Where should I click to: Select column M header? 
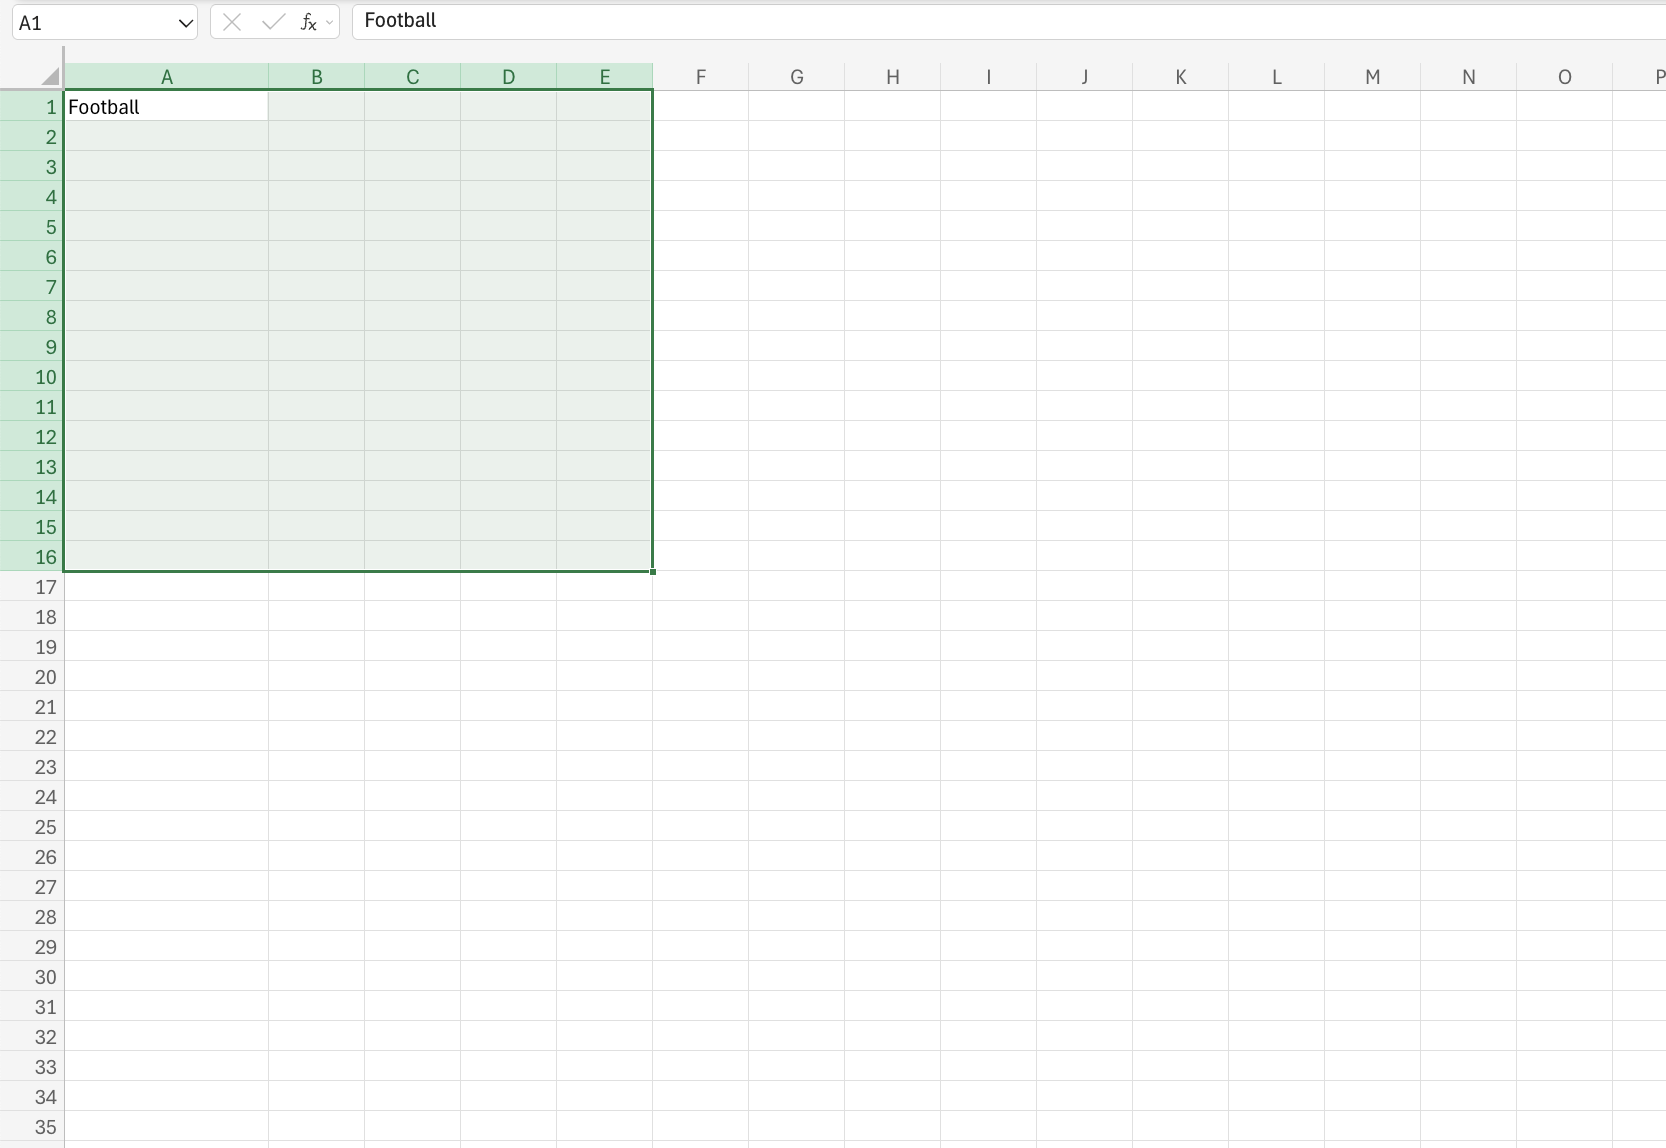click(1371, 76)
